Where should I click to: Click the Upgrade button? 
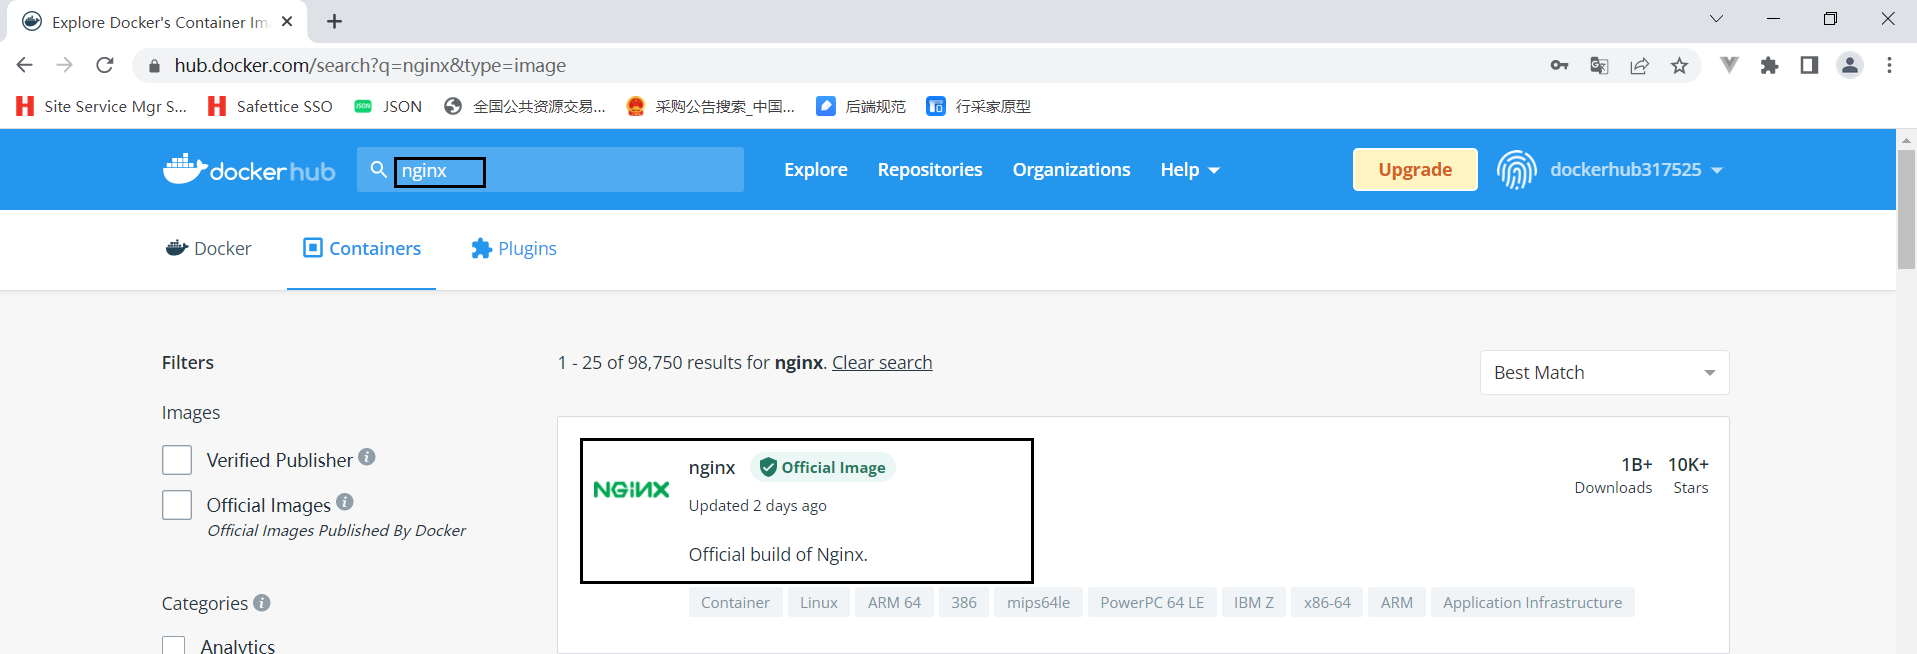coord(1415,169)
